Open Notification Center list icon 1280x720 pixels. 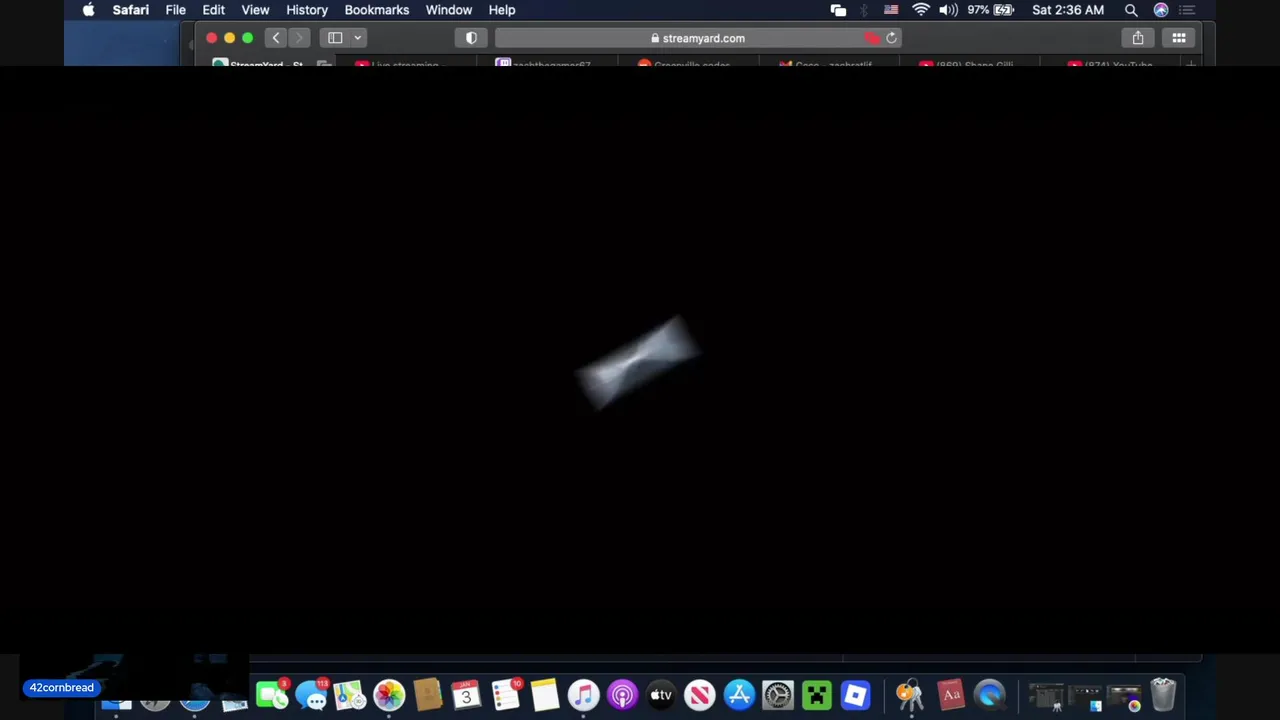pos(1188,10)
